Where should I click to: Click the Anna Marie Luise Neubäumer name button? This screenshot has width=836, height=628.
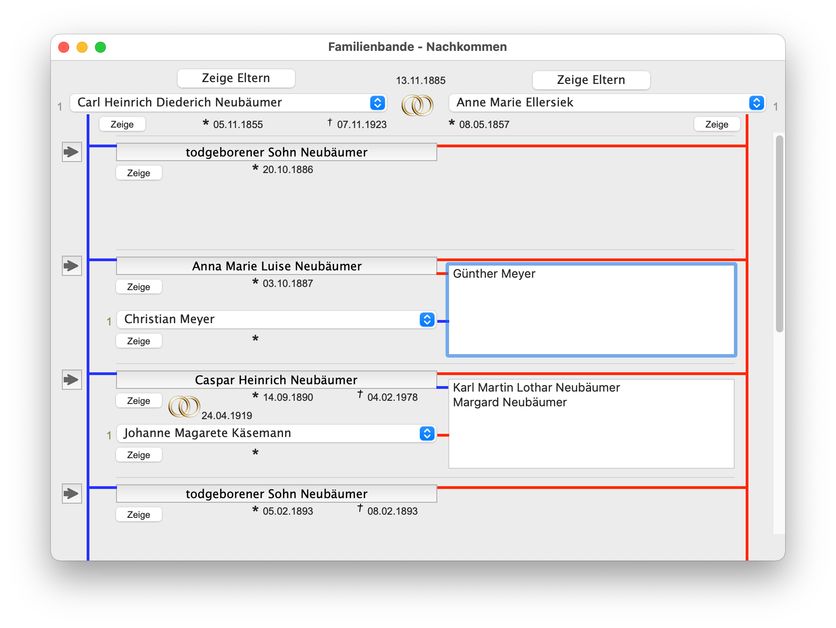tap(276, 267)
